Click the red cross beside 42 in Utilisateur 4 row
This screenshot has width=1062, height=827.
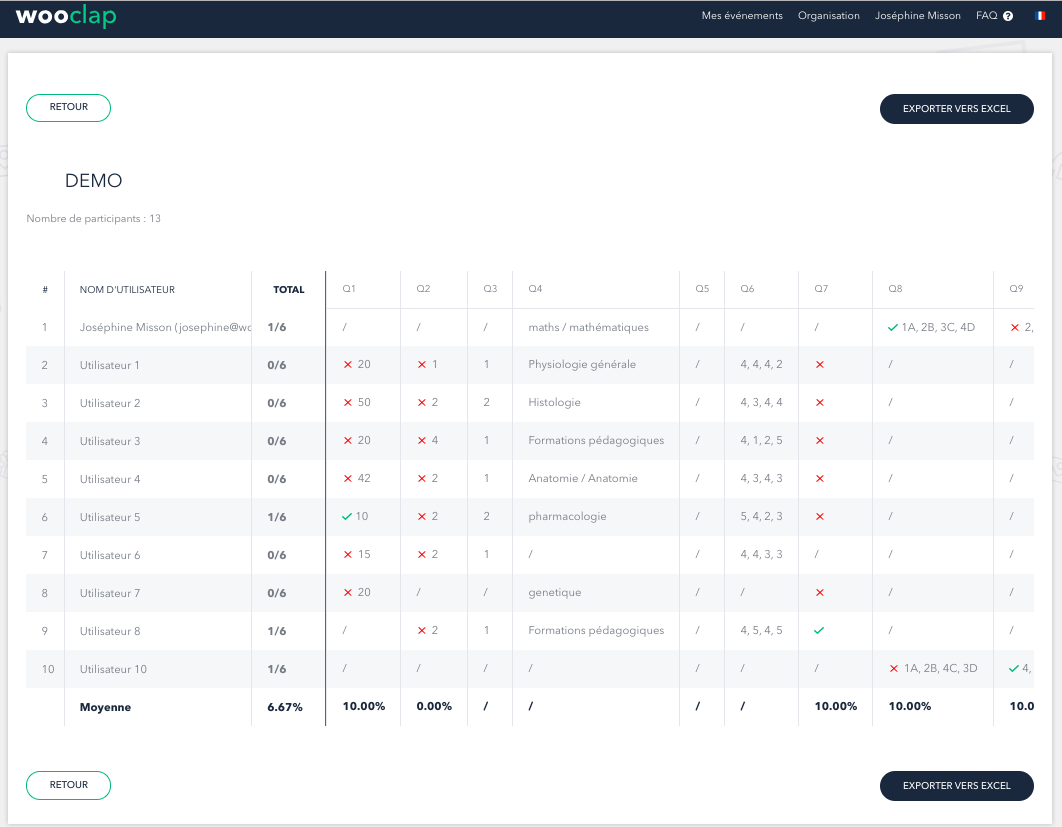(x=347, y=478)
